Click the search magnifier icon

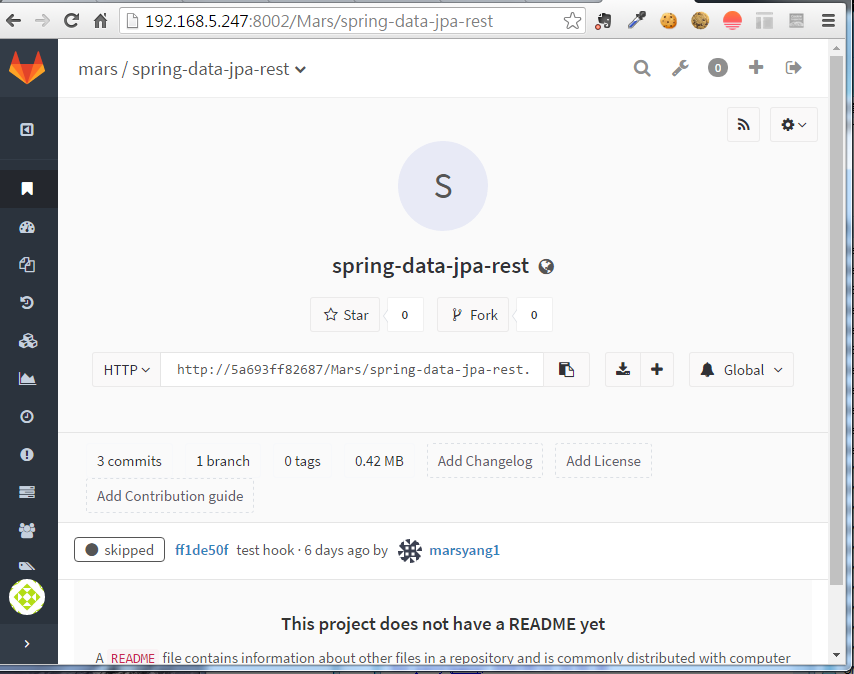pyautogui.click(x=642, y=68)
